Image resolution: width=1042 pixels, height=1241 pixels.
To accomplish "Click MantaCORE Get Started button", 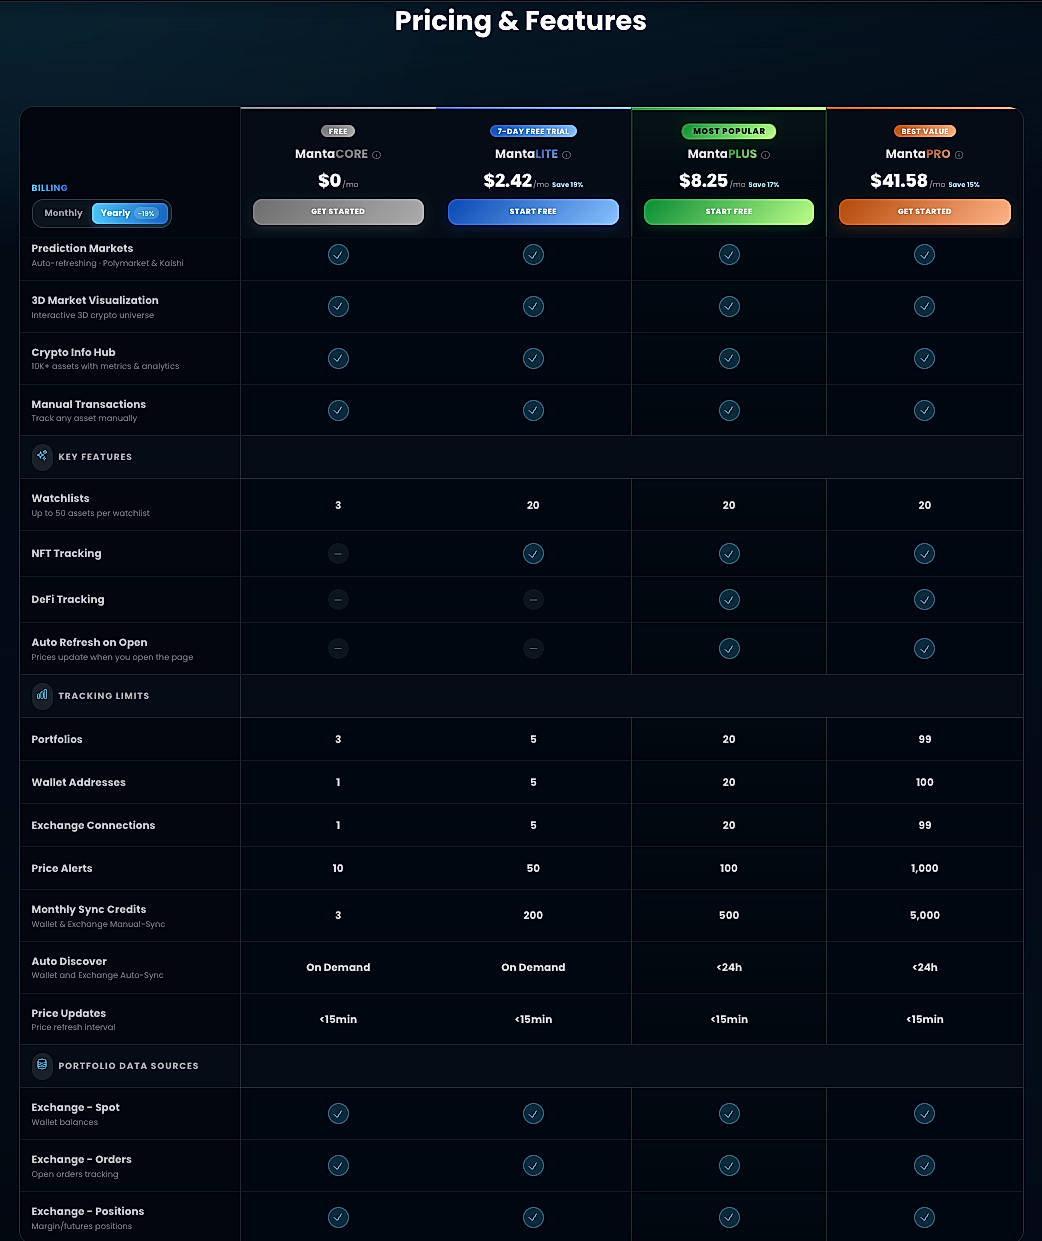I will click(x=338, y=212).
